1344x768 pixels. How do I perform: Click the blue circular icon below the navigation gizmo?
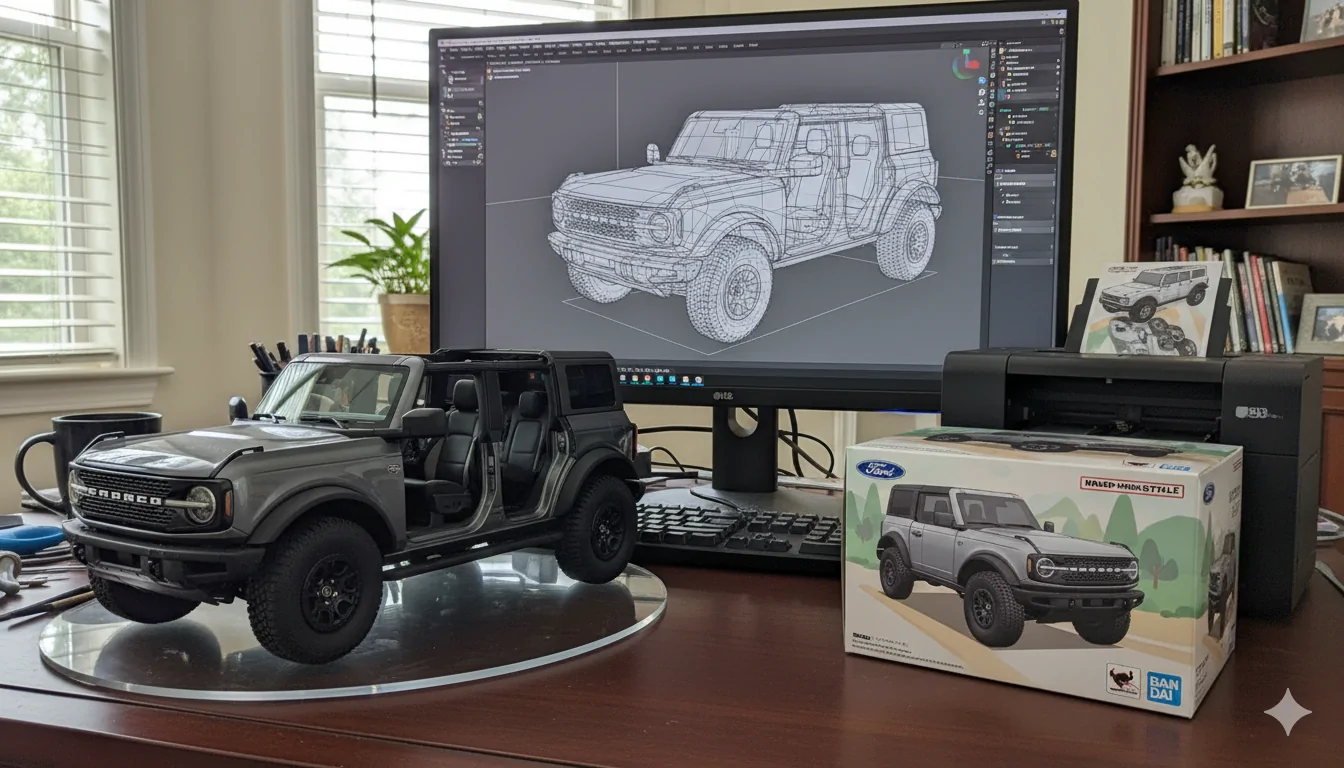click(982, 80)
